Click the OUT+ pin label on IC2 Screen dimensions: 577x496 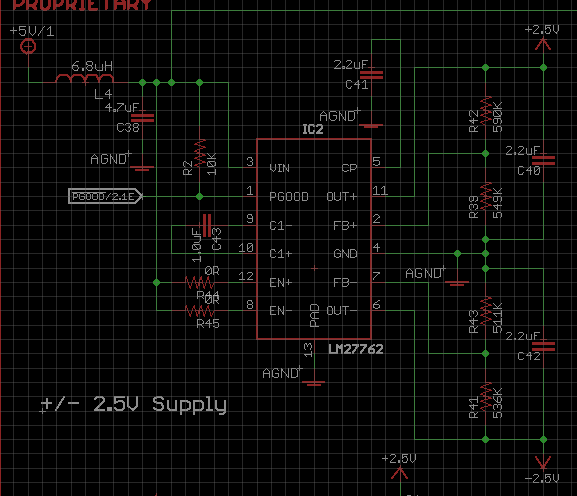tap(342, 197)
